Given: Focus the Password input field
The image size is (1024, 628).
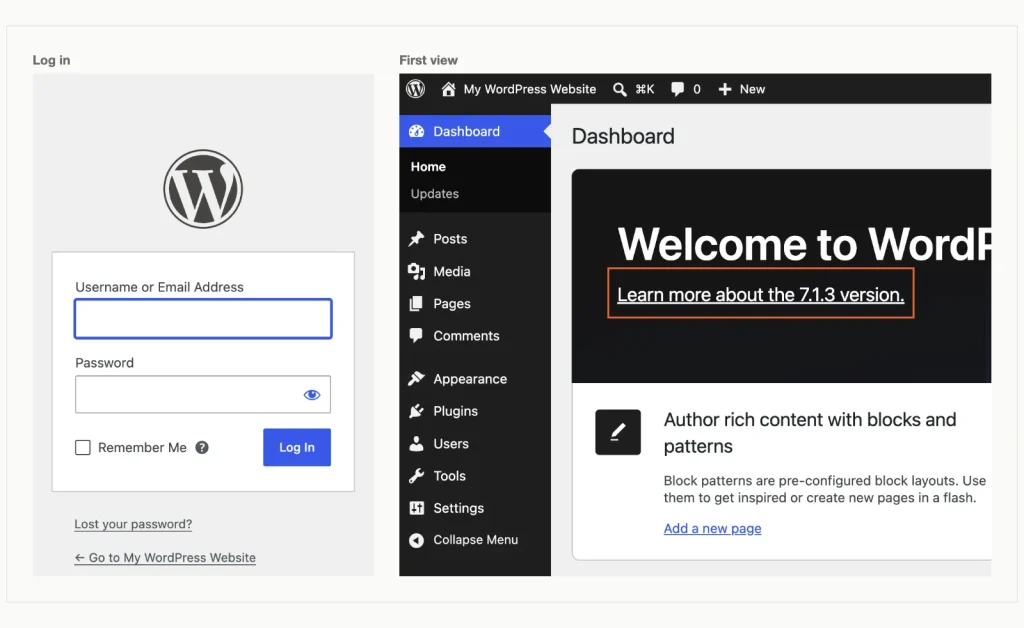Looking at the screenshot, I should (203, 394).
